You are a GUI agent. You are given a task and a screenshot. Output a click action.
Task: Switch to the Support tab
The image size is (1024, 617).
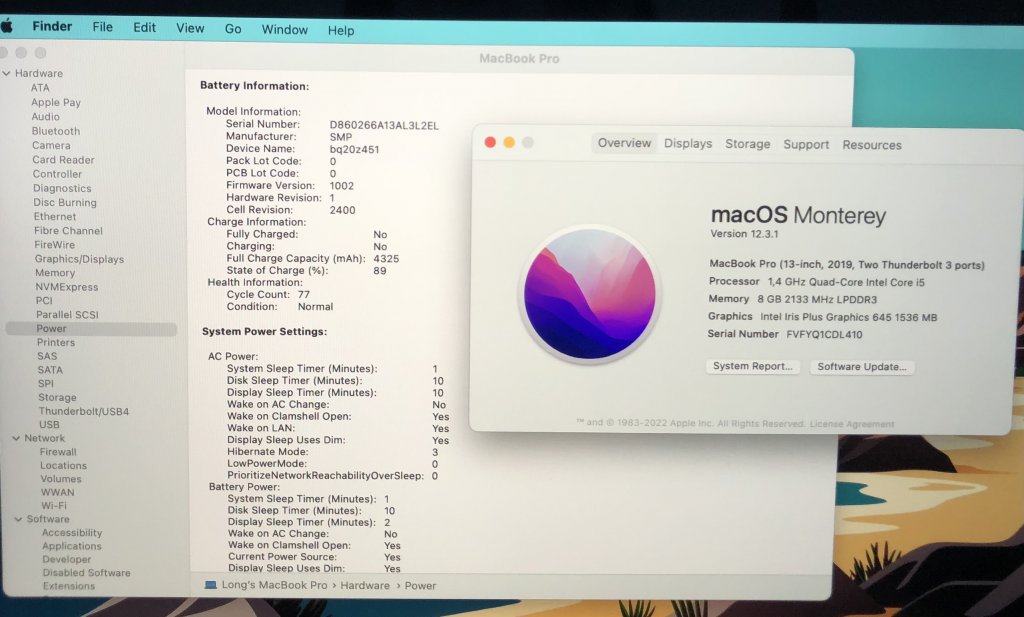click(806, 144)
